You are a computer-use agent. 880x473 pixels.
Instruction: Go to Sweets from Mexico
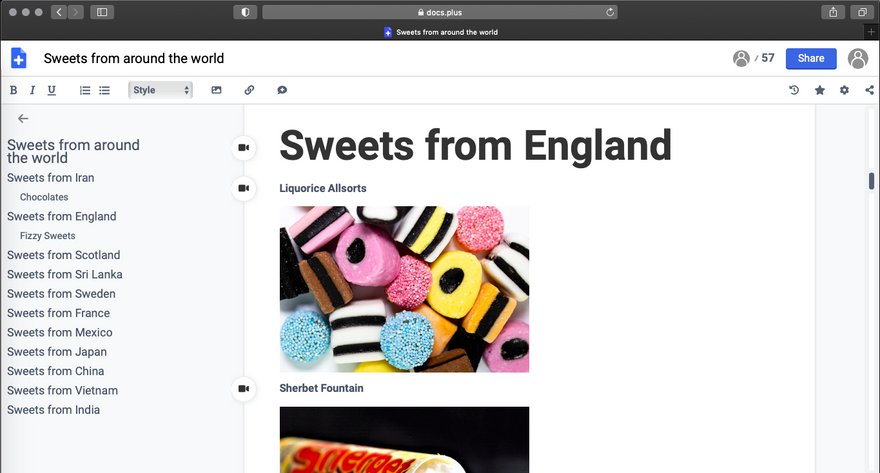tap(59, 333)
